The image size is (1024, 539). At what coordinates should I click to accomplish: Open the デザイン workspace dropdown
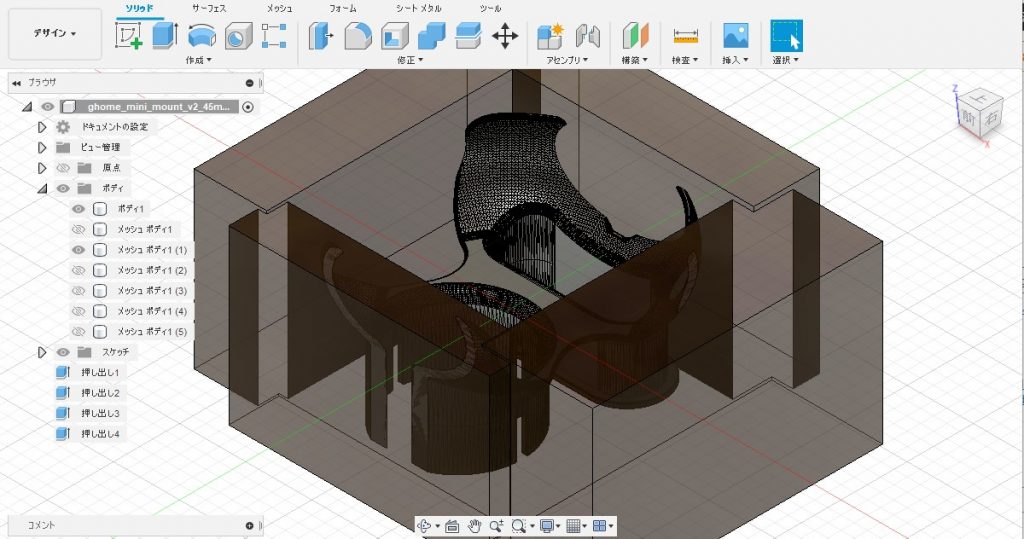[55, 33]
